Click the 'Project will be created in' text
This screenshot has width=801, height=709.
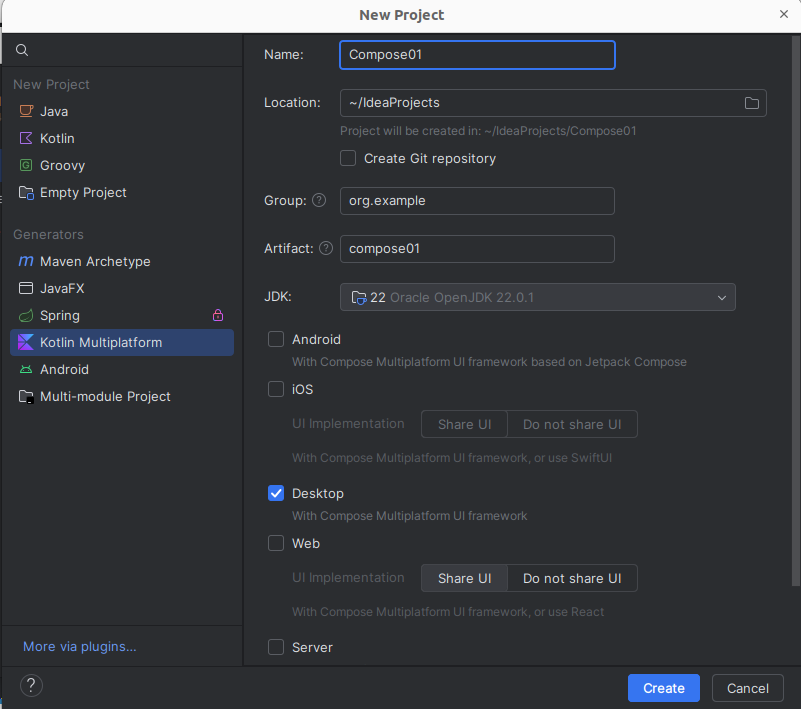click(x=488, y=131)
